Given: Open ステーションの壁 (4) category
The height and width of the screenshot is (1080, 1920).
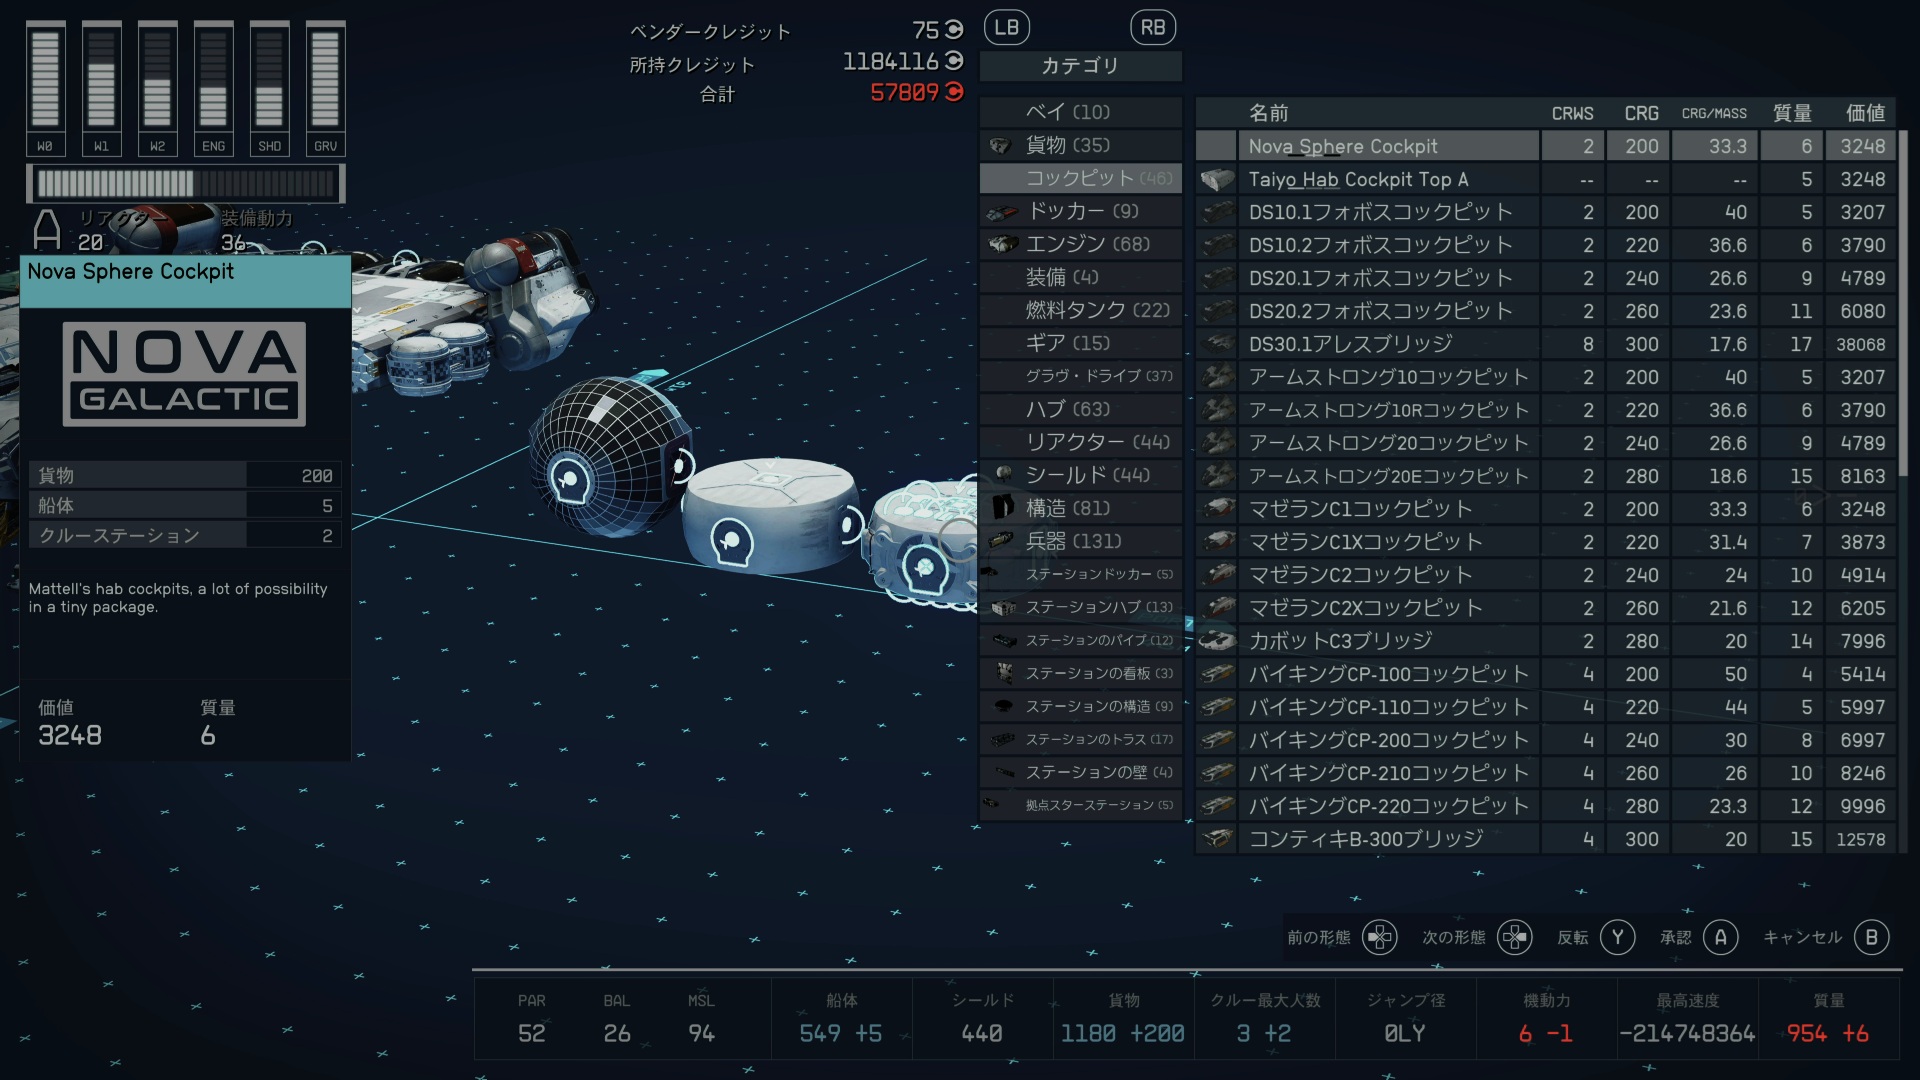Looking at the screenshot, I should (x=1081, y=772).
